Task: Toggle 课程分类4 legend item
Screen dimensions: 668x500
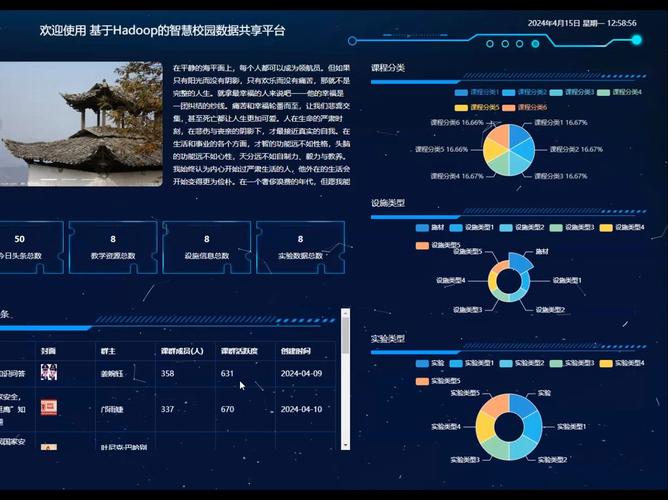Action: (x=619, y=92)
